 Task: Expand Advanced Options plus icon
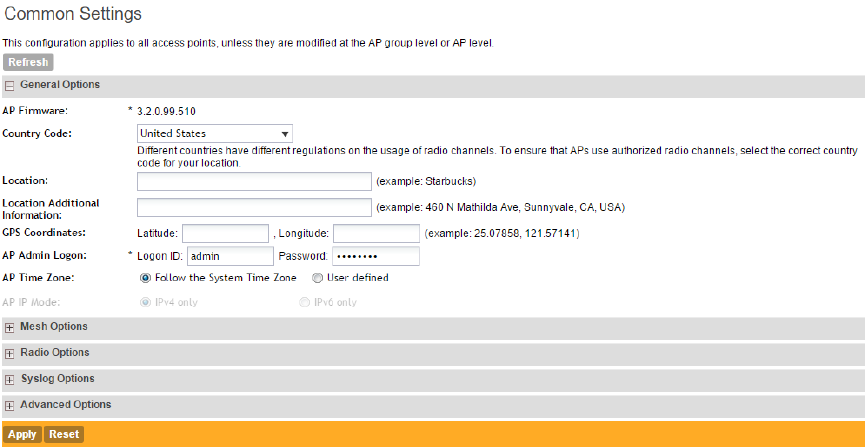coord(9,405)
